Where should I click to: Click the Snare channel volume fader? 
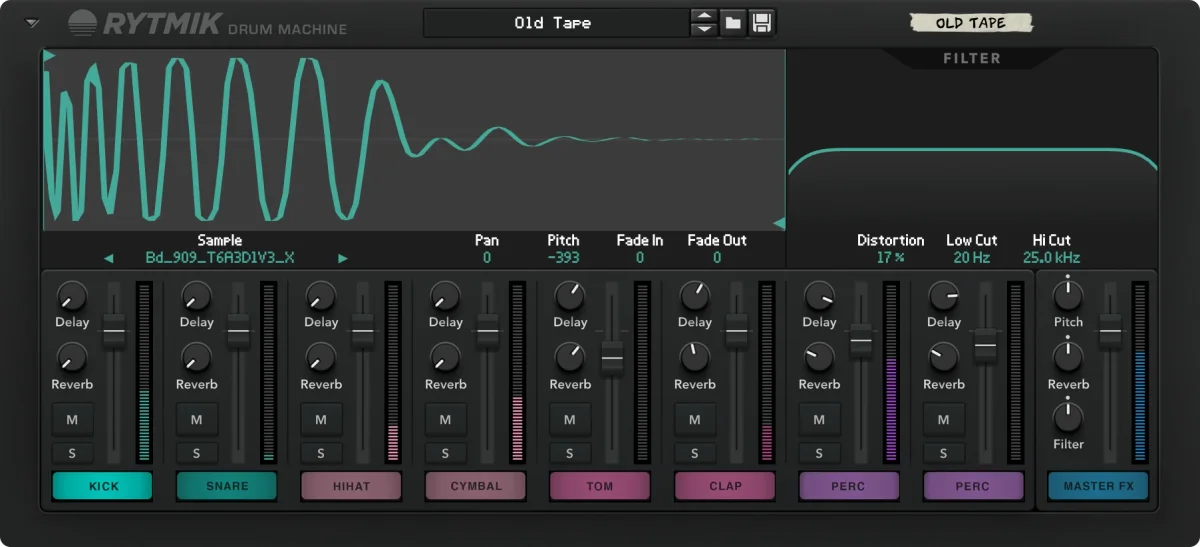pos(238,331)
